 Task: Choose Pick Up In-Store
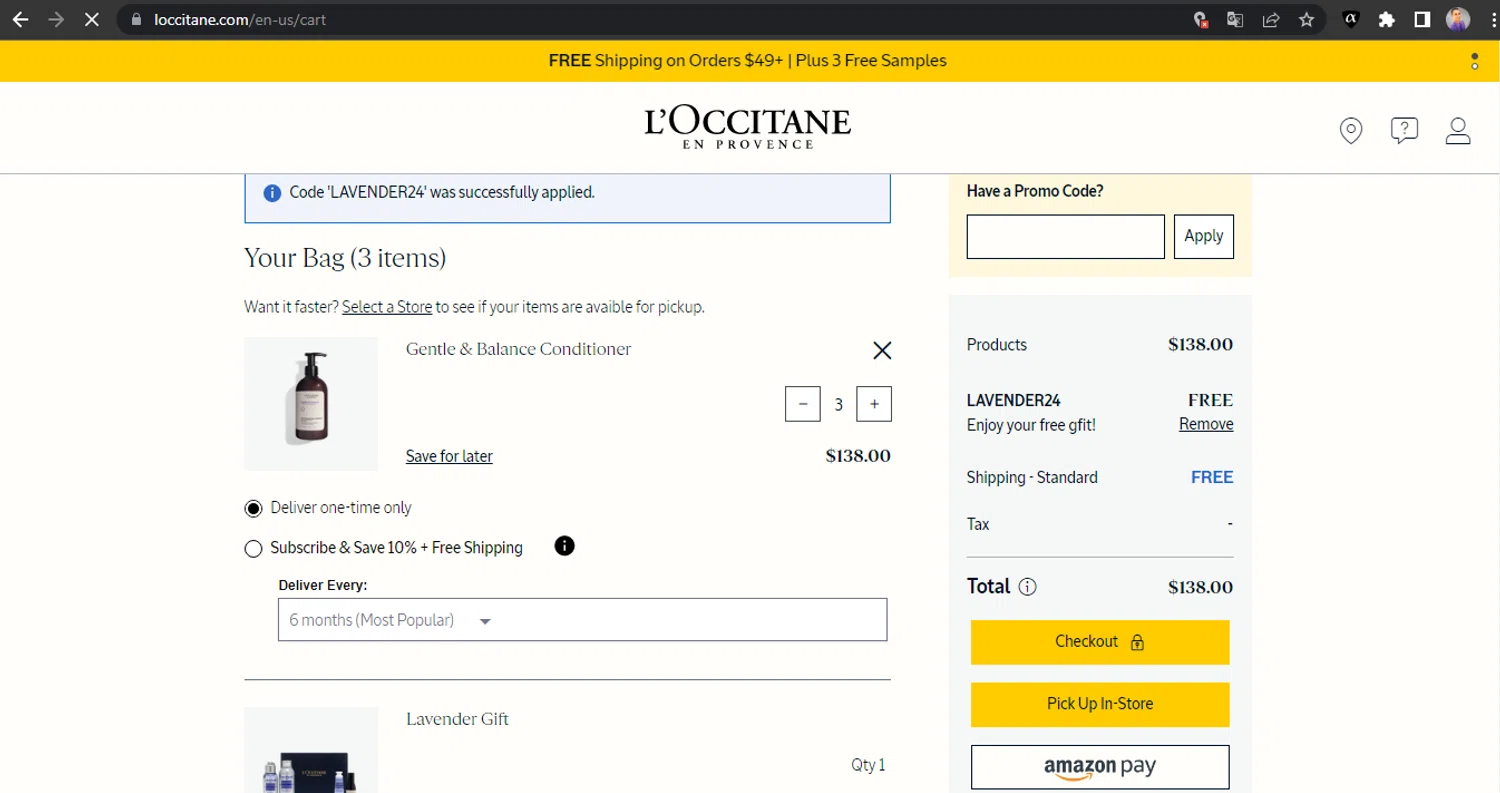click(1100, 704)
